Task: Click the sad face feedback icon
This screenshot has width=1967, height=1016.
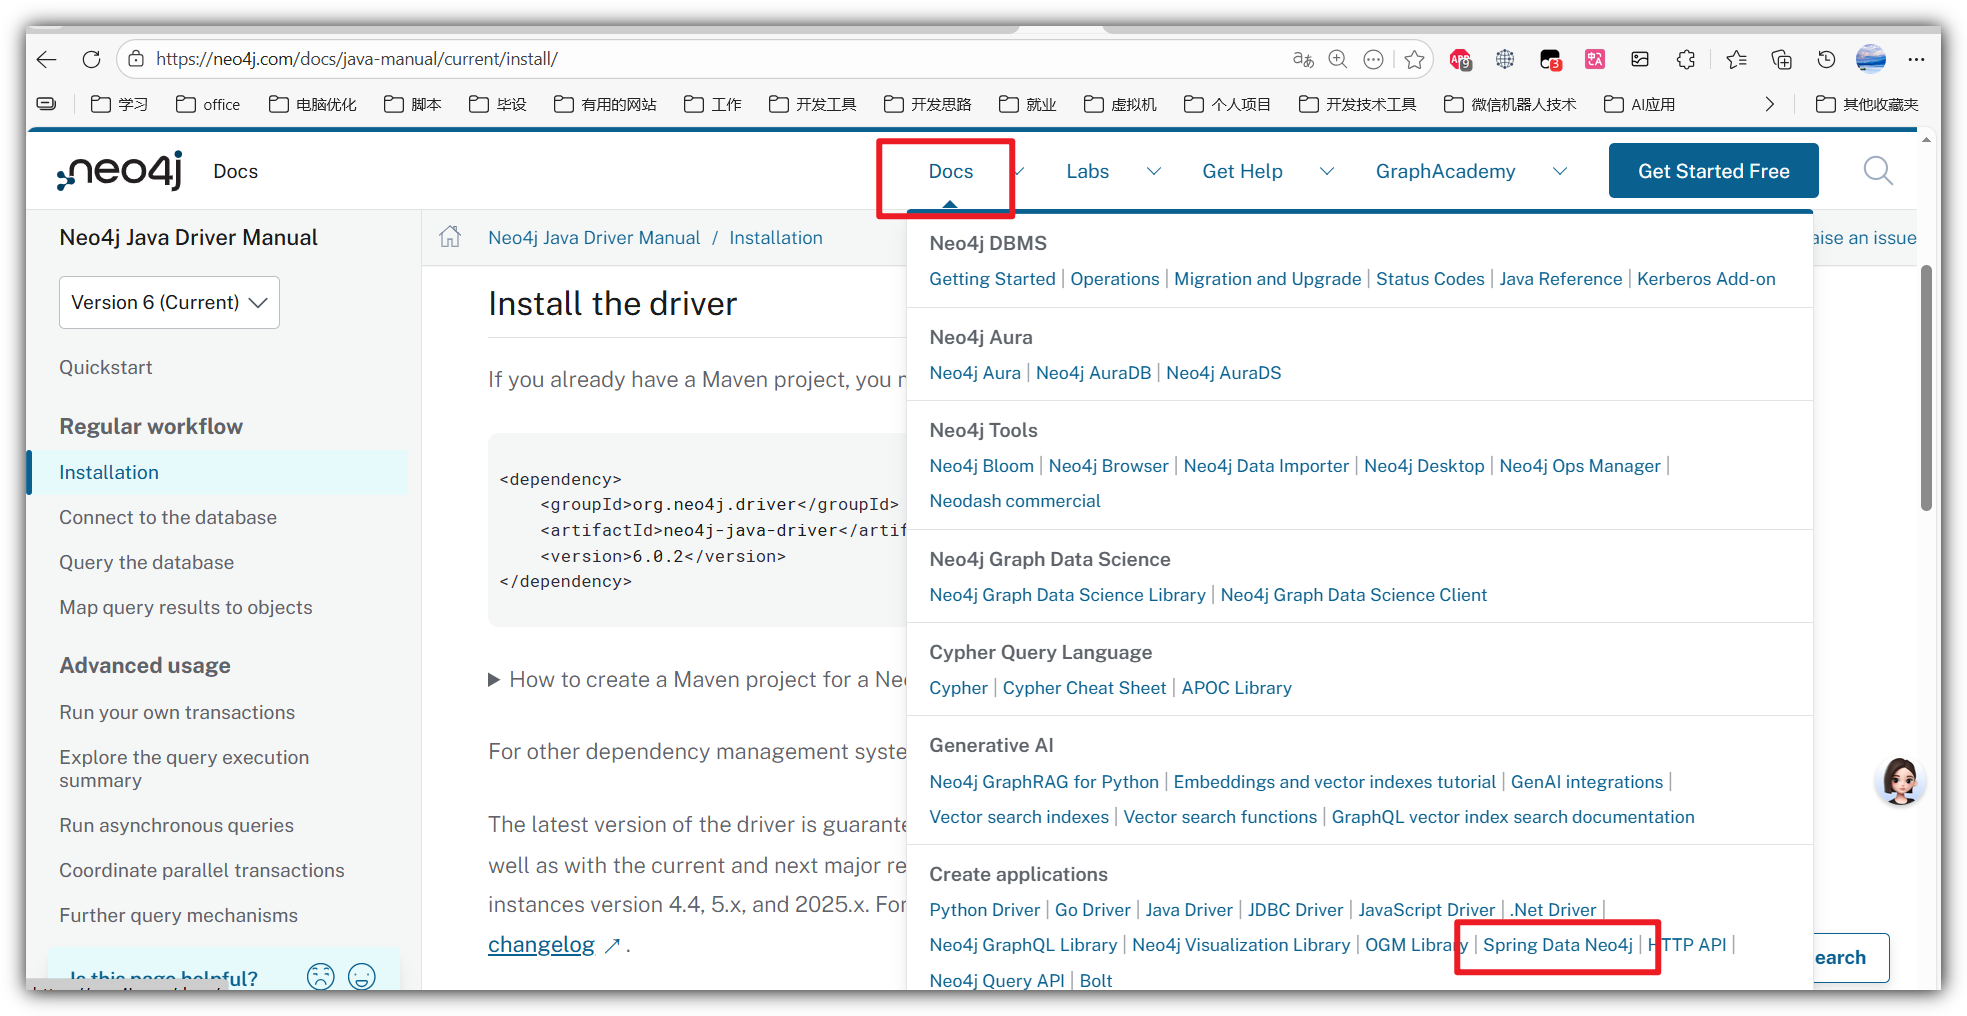Action: 321,976
